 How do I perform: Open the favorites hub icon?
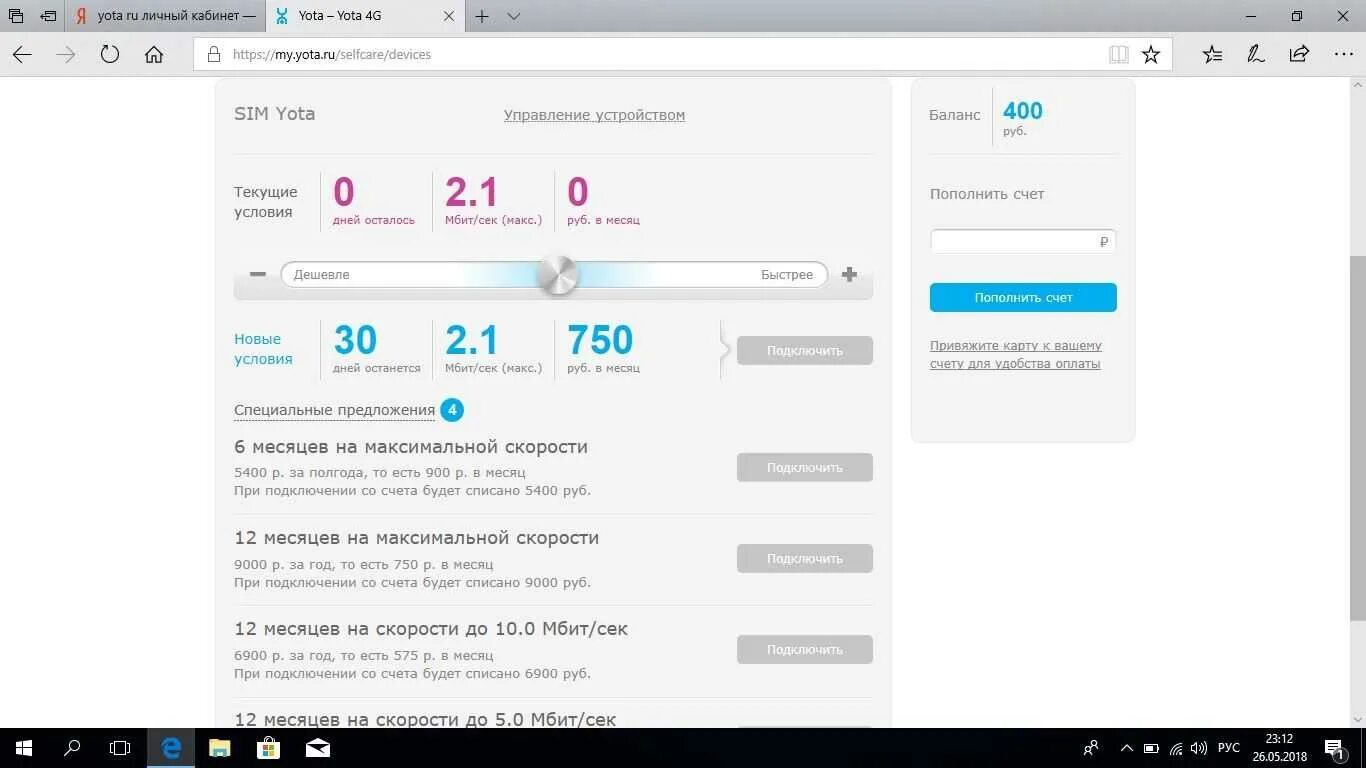click(x=1213, y=54)
